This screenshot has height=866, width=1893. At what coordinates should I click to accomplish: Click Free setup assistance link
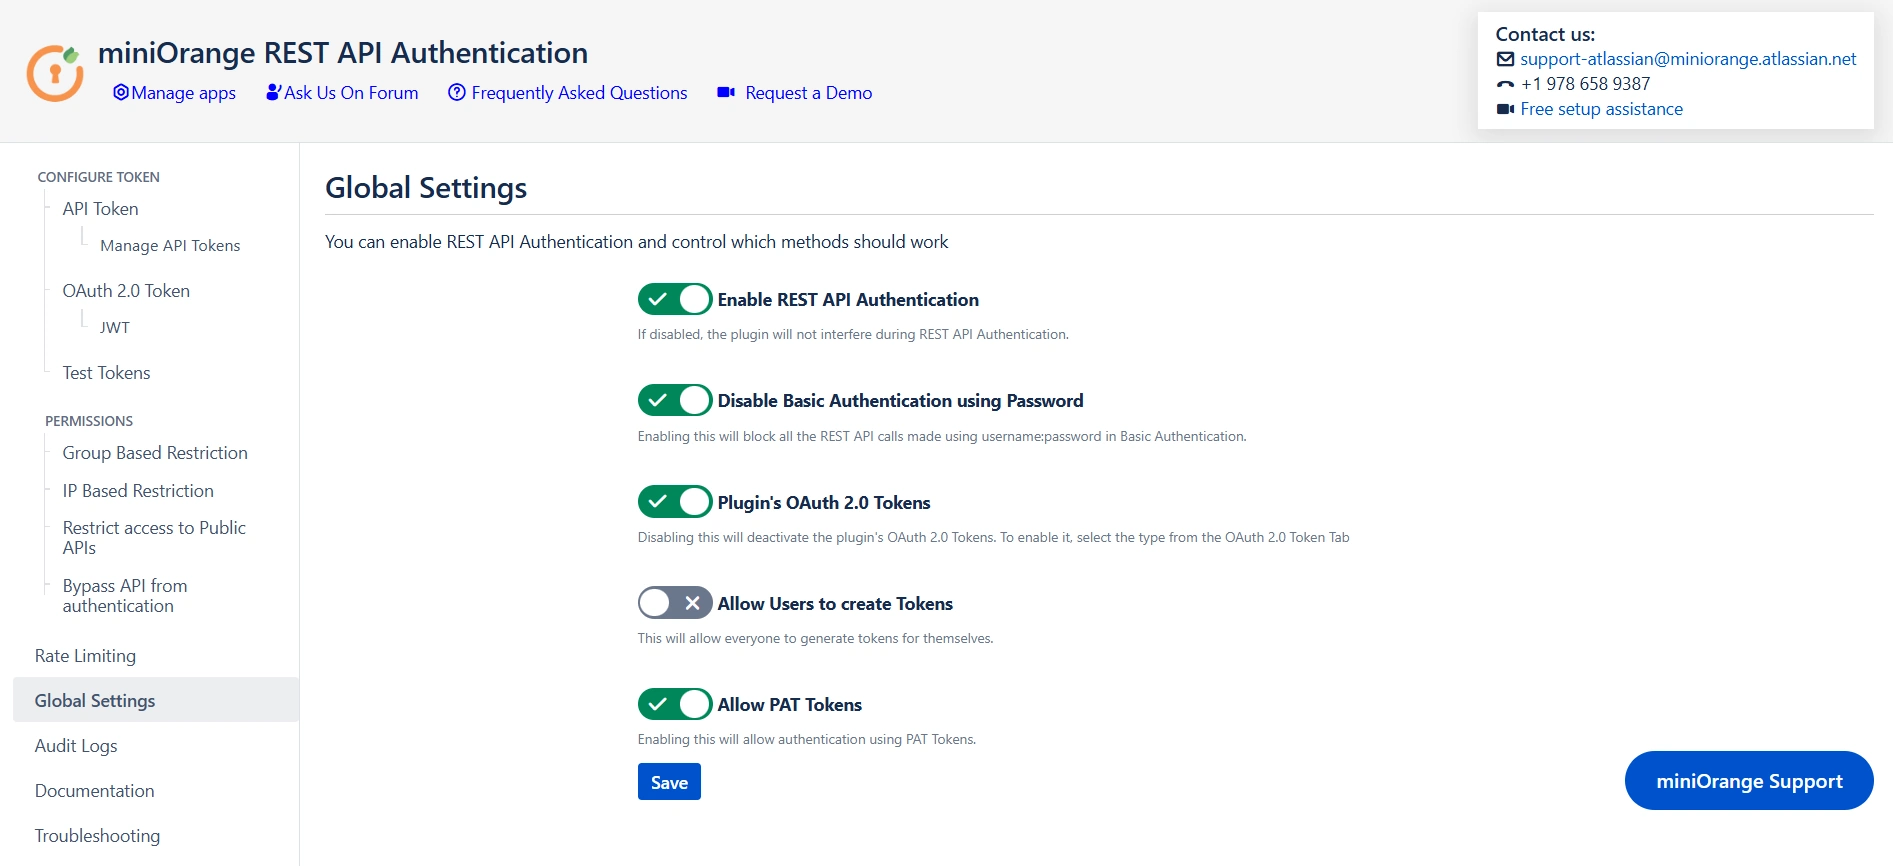pos(1601,109)
